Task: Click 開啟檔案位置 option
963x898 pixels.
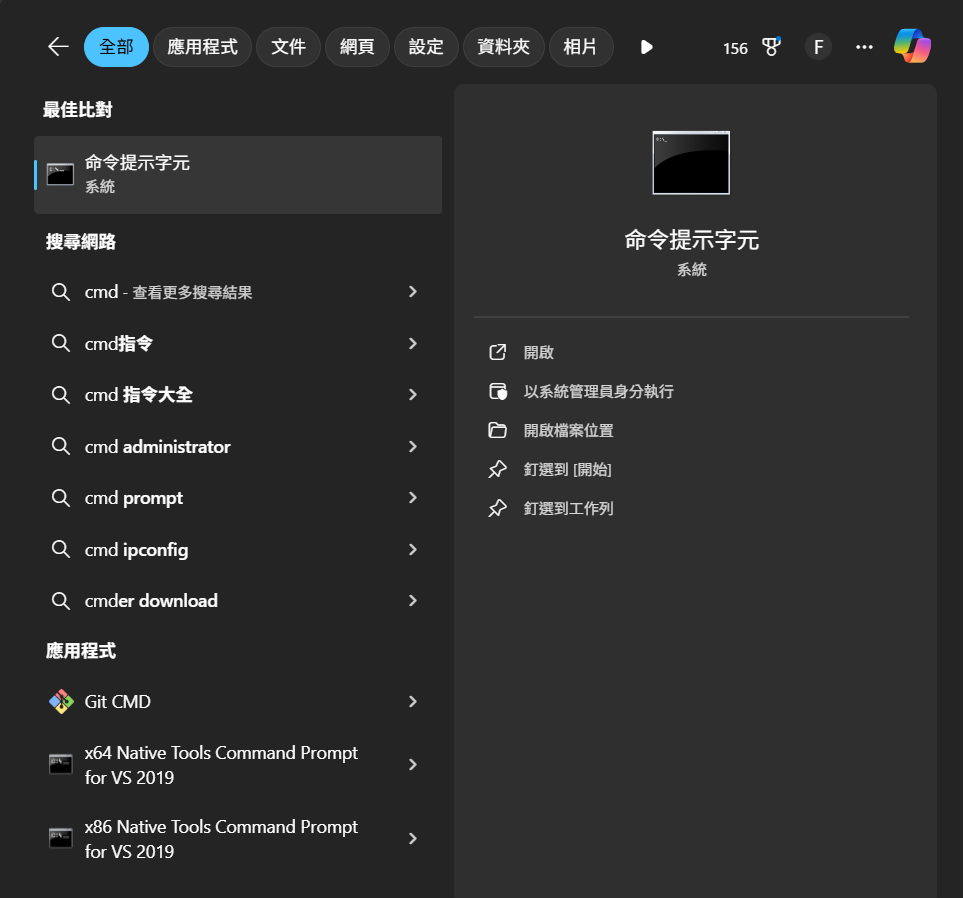Action: point(568,431)
